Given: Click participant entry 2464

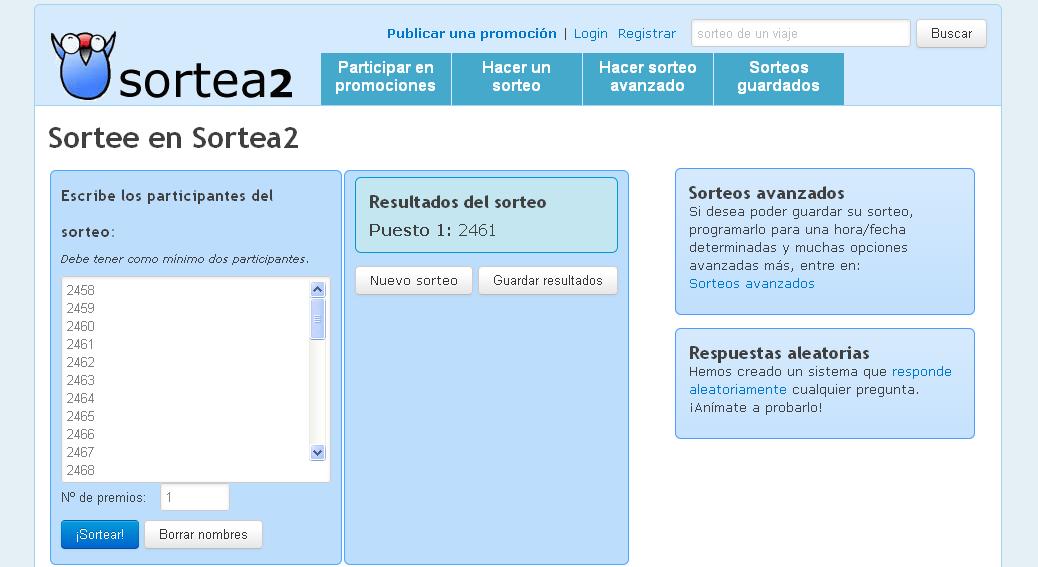Looking at the screenshot, I should [x=81, y=398].
